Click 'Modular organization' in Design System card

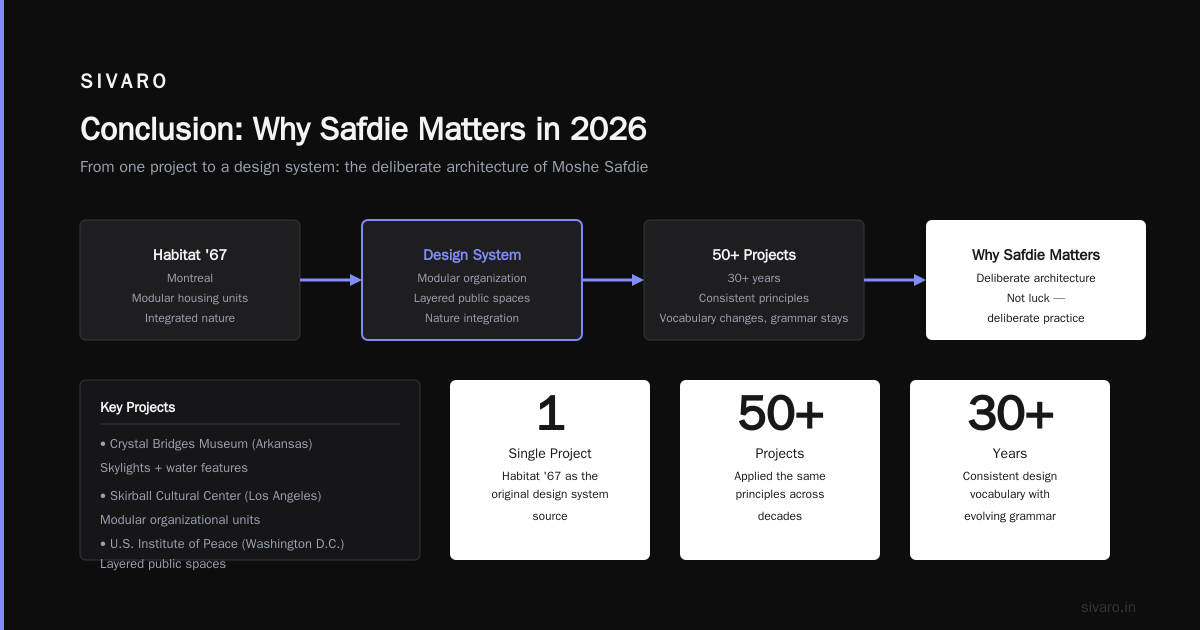(472, 278)
